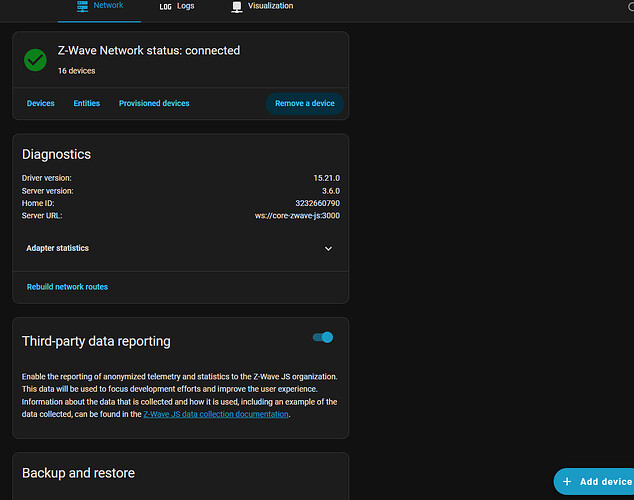
Task: Click the Backup and restore heading
Action: 78,473
